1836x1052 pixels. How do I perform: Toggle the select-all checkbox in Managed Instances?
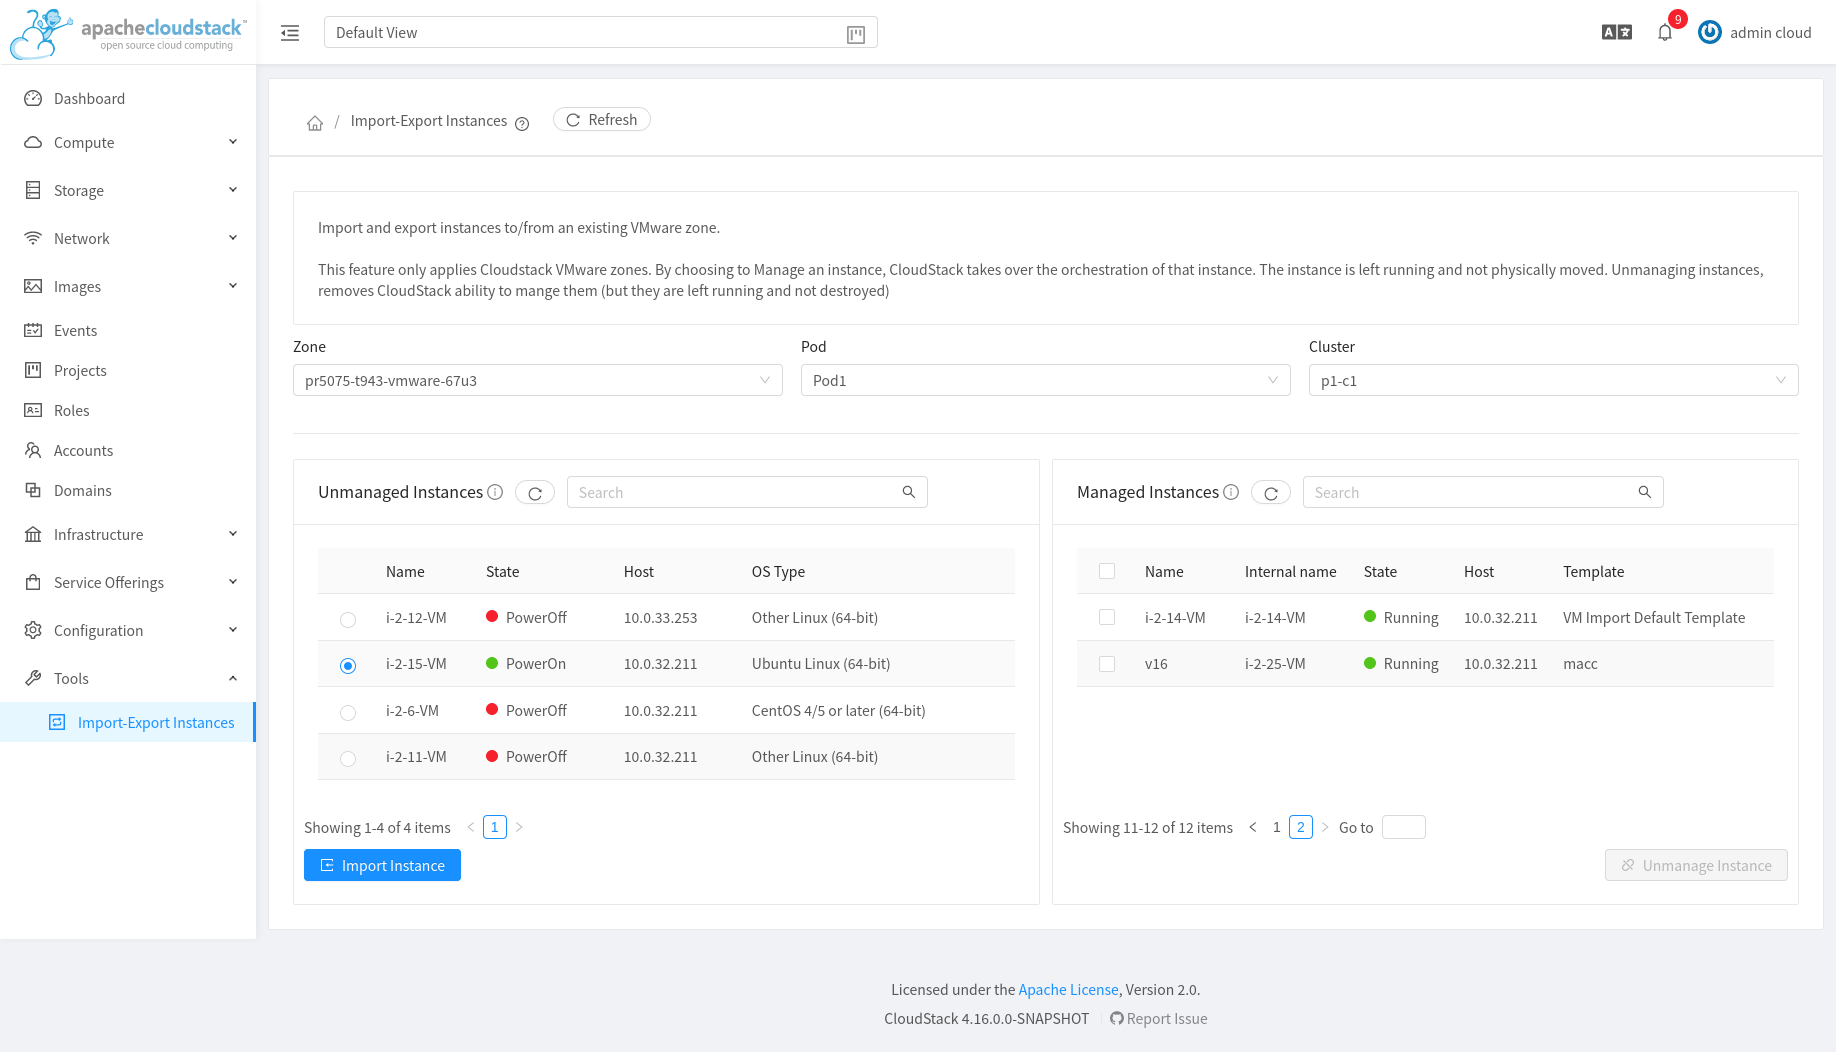[x=1107, y=570]
